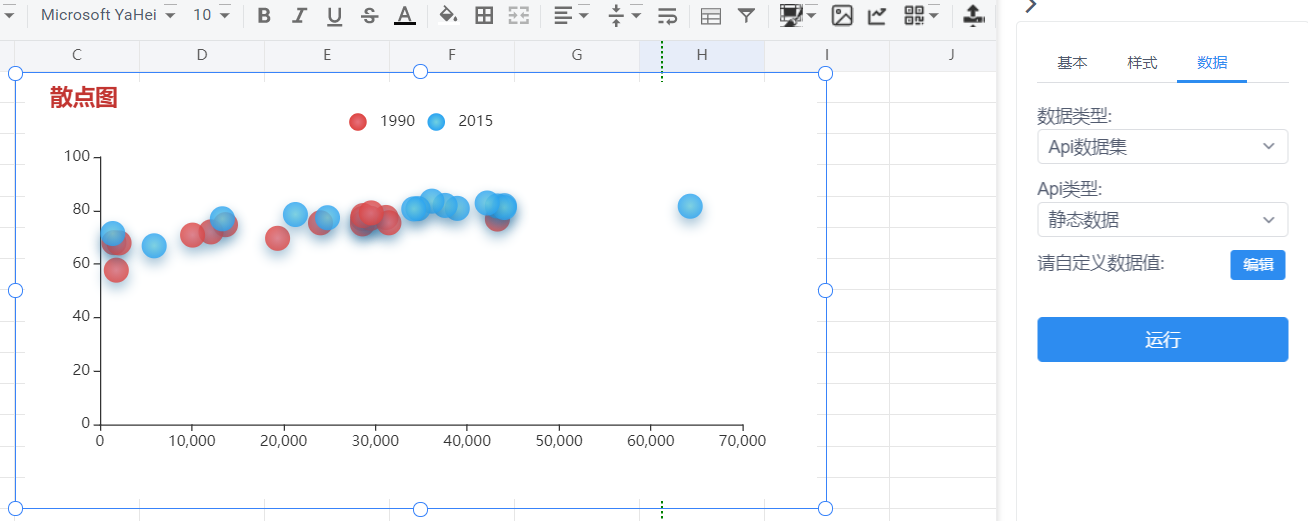The height and width of the screenshot is (521, 1308).
Task: Click the filter funnel icon
Action: pyautogui.click(x=746, y=15)
